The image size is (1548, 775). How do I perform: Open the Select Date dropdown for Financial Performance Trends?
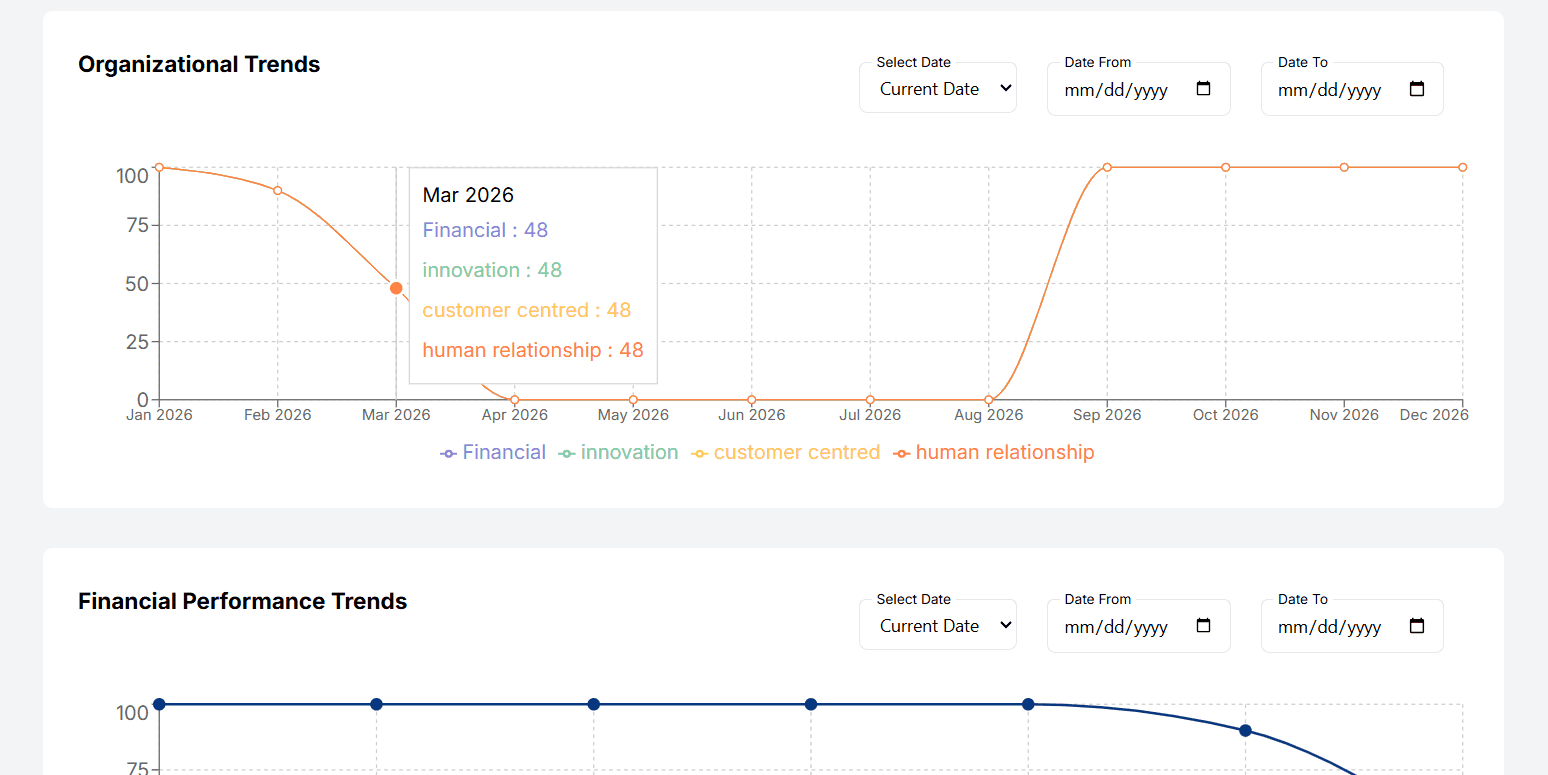point(937,624)
